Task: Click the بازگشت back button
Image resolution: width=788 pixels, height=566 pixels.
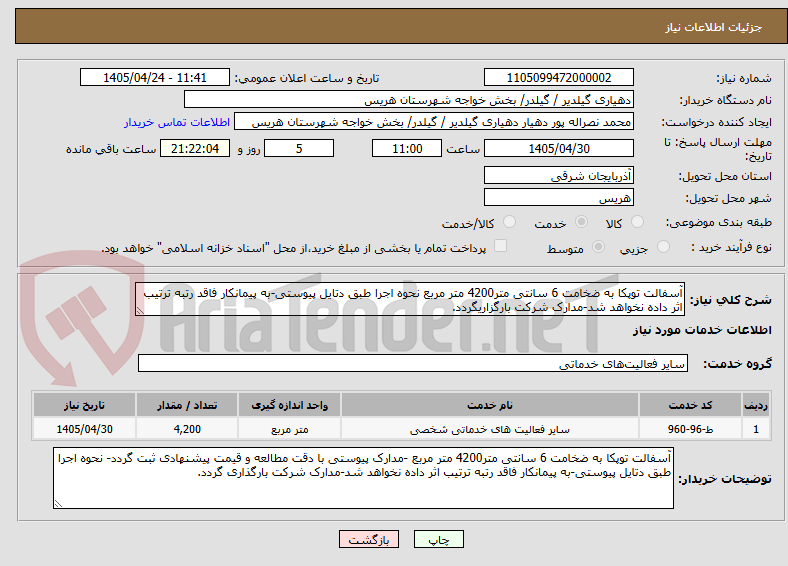Action: (x=369, y=539)
